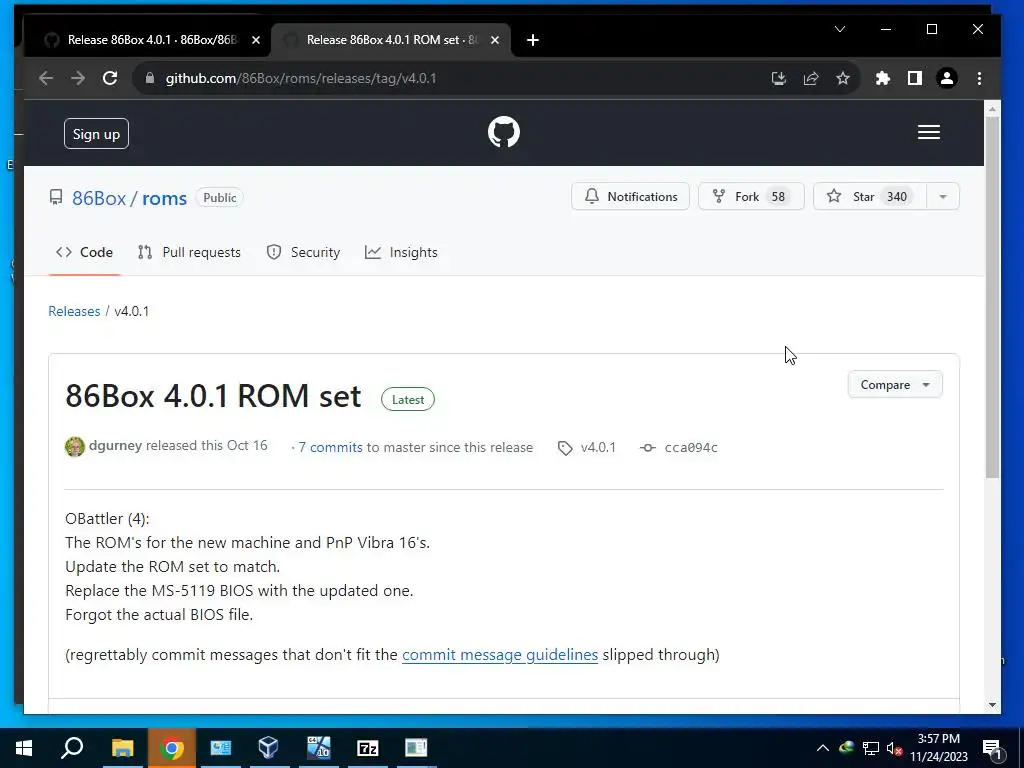Switch to the Code tab
The width and height of the screenshot is (1024, 768).
pos(84,253)
